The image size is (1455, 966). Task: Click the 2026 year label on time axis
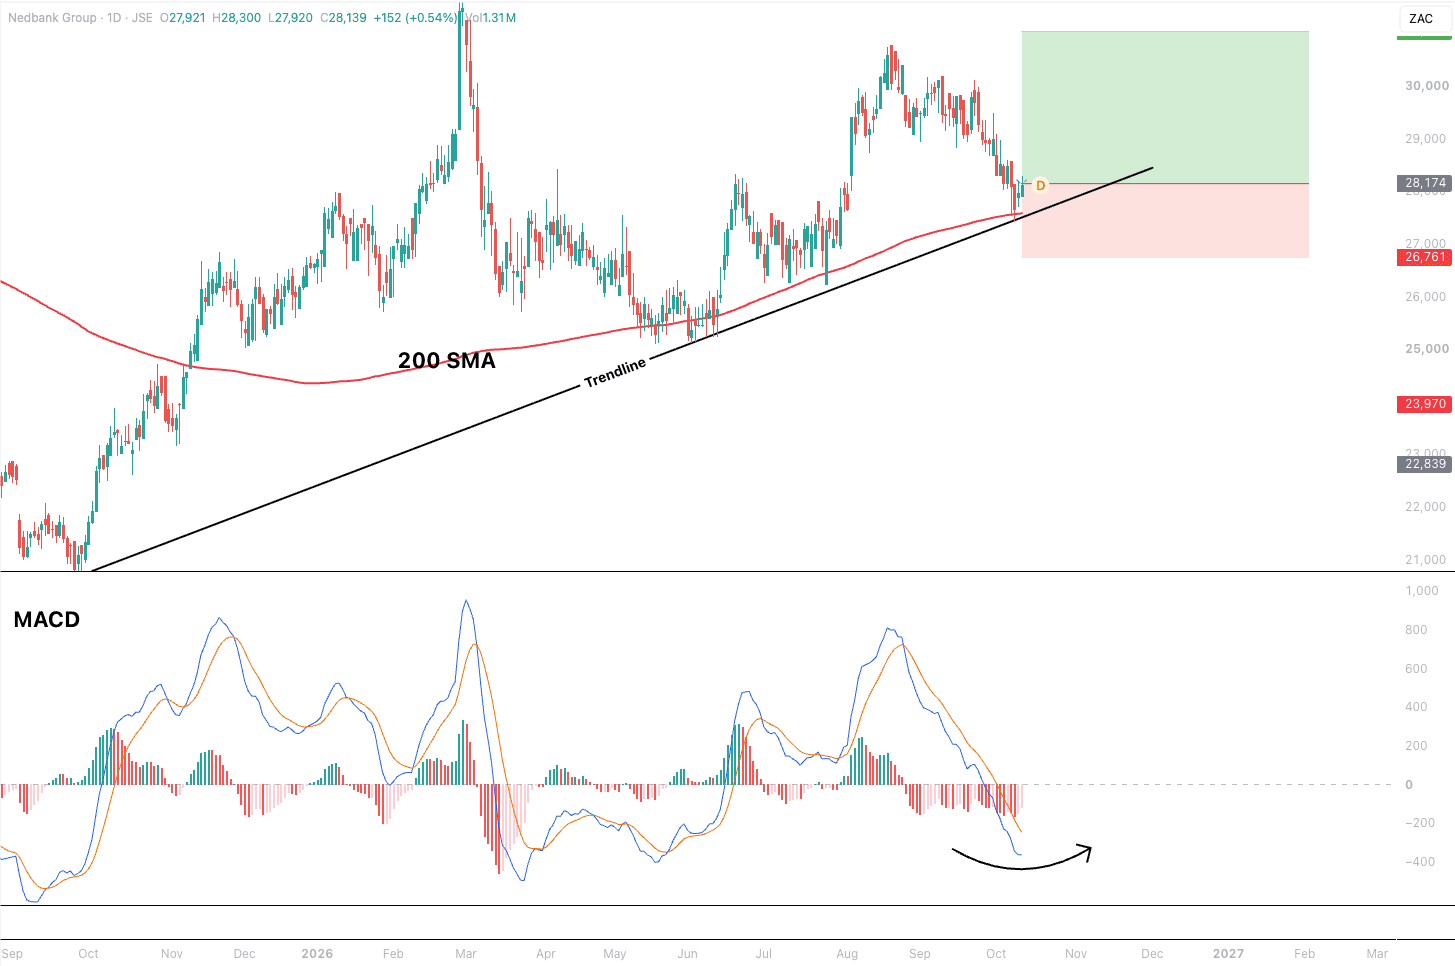(x=317, y=954)
